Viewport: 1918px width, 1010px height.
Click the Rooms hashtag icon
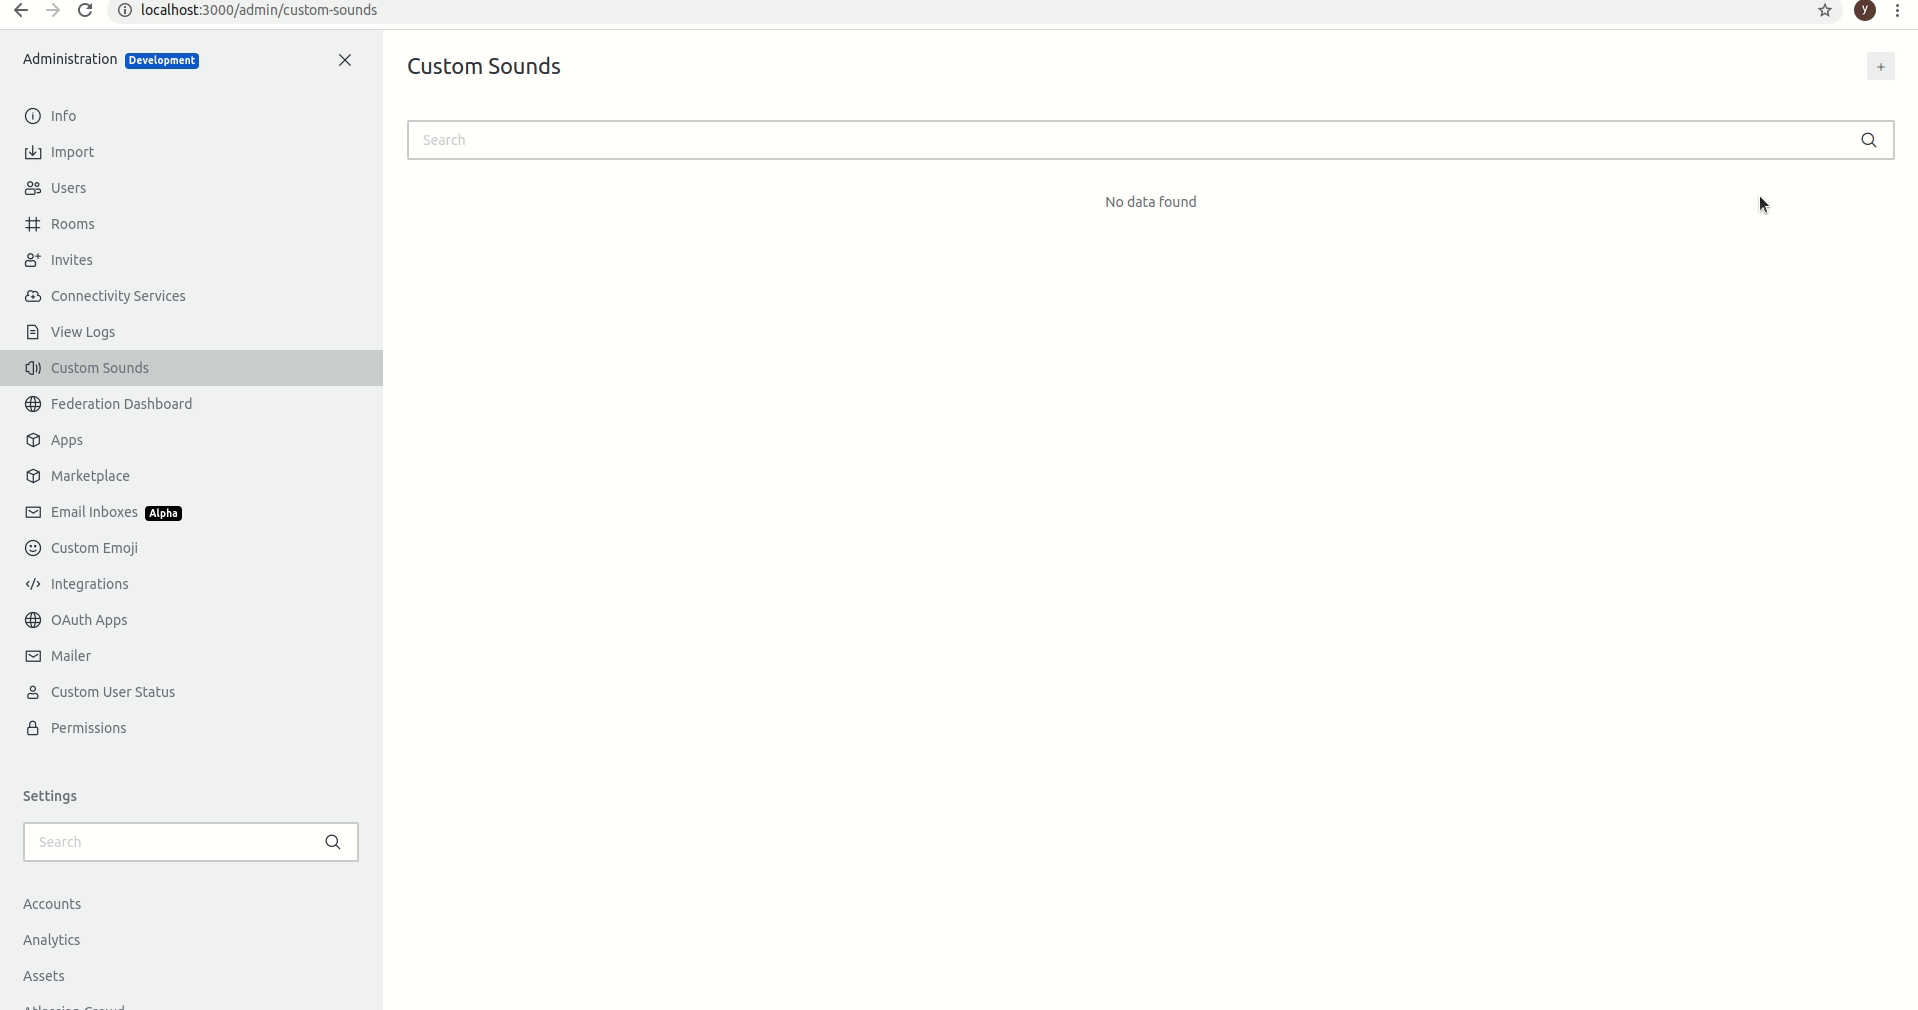[33, 224]
